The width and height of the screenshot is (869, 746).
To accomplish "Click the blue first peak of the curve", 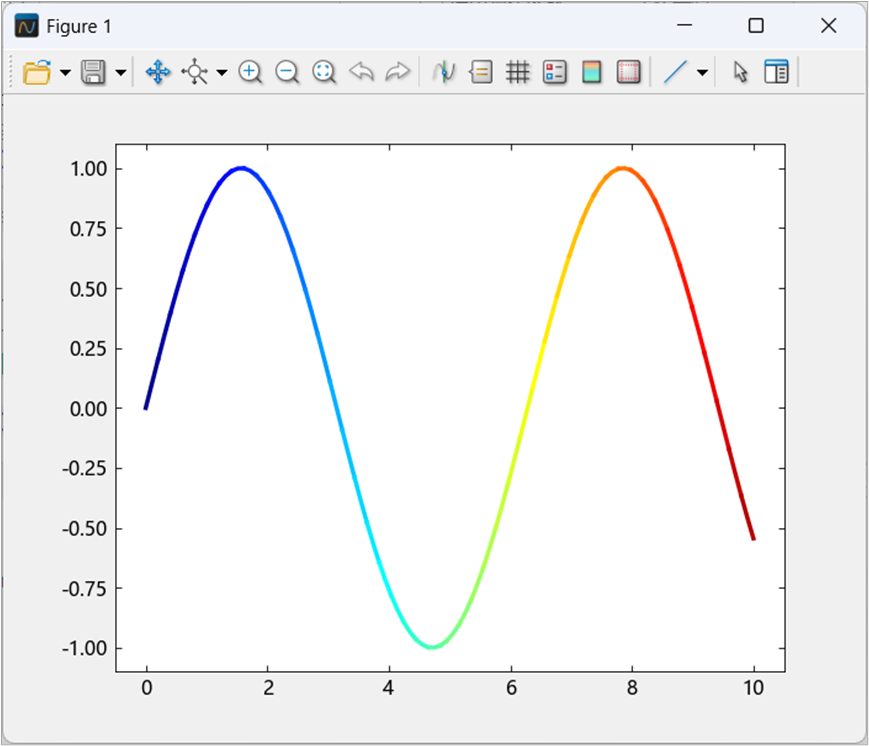I will [x=242, y=168].
